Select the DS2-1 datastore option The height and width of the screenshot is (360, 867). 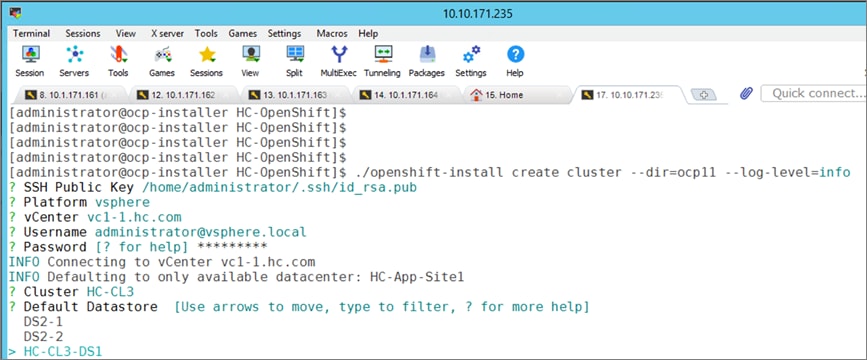[43, 321]
